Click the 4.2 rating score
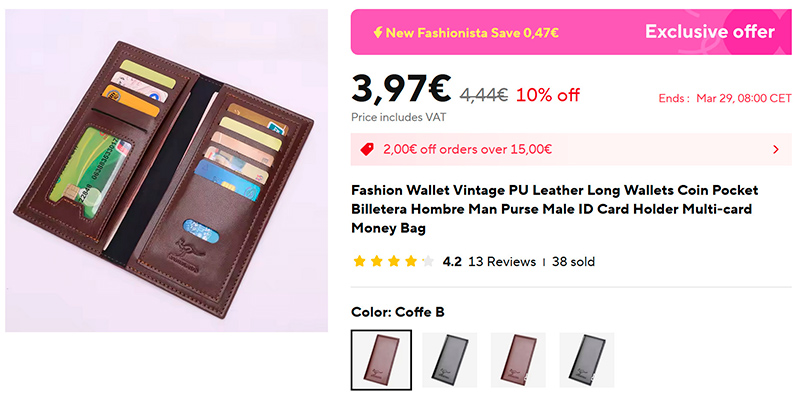Image resolution: width=800 pixels, height=403 pixels. [452, 262]
